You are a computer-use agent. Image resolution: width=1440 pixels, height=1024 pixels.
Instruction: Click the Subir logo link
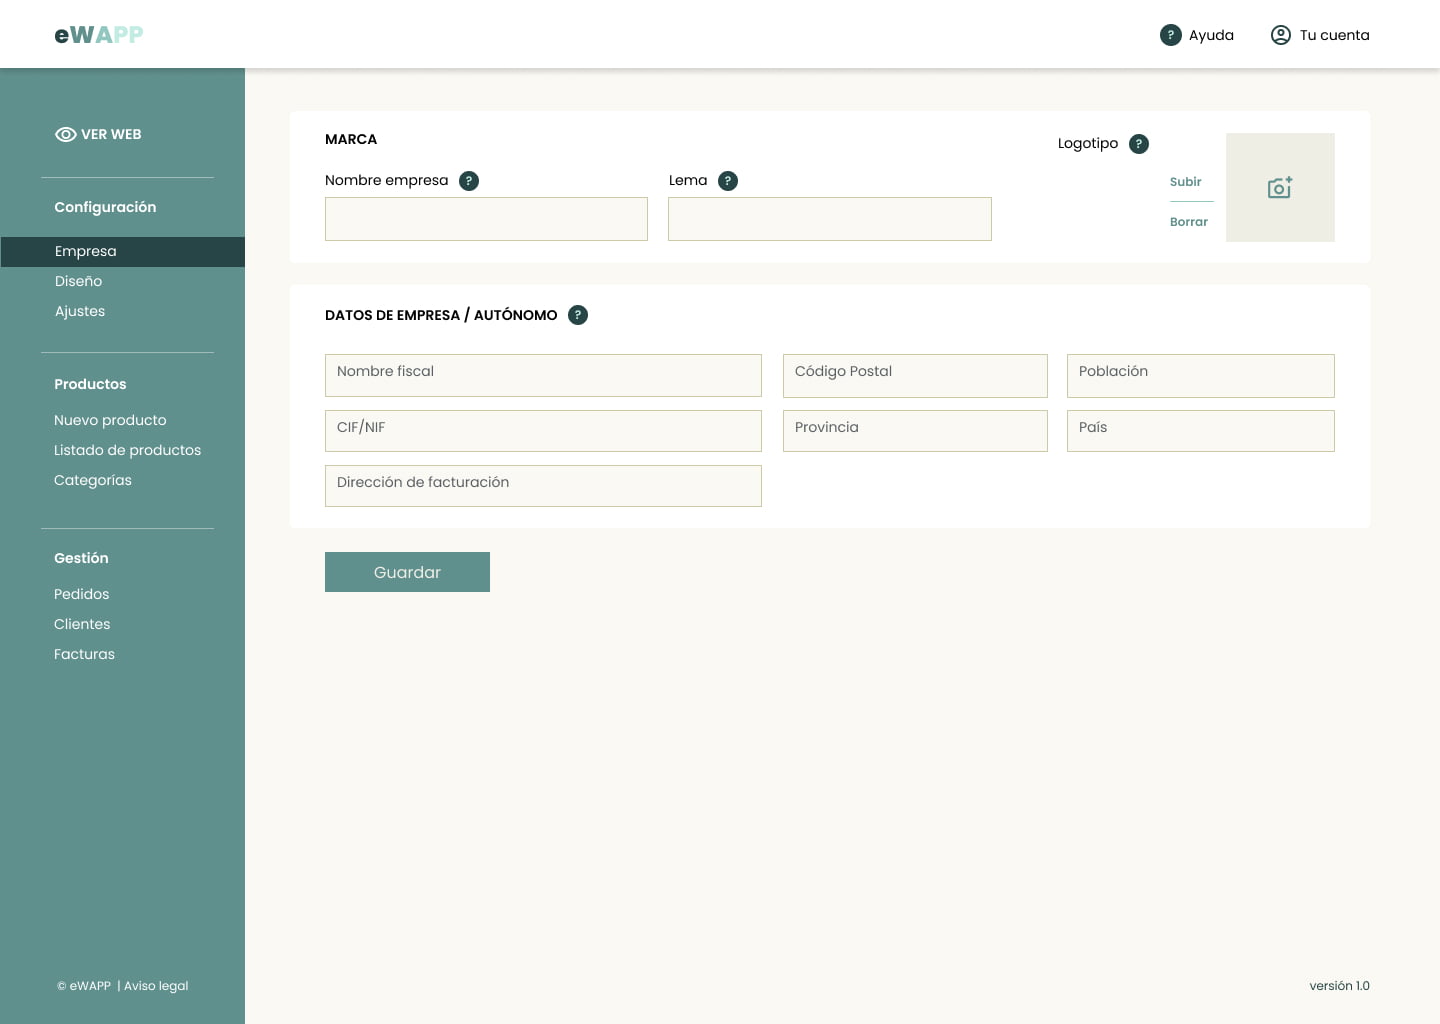click(1185, 182)
